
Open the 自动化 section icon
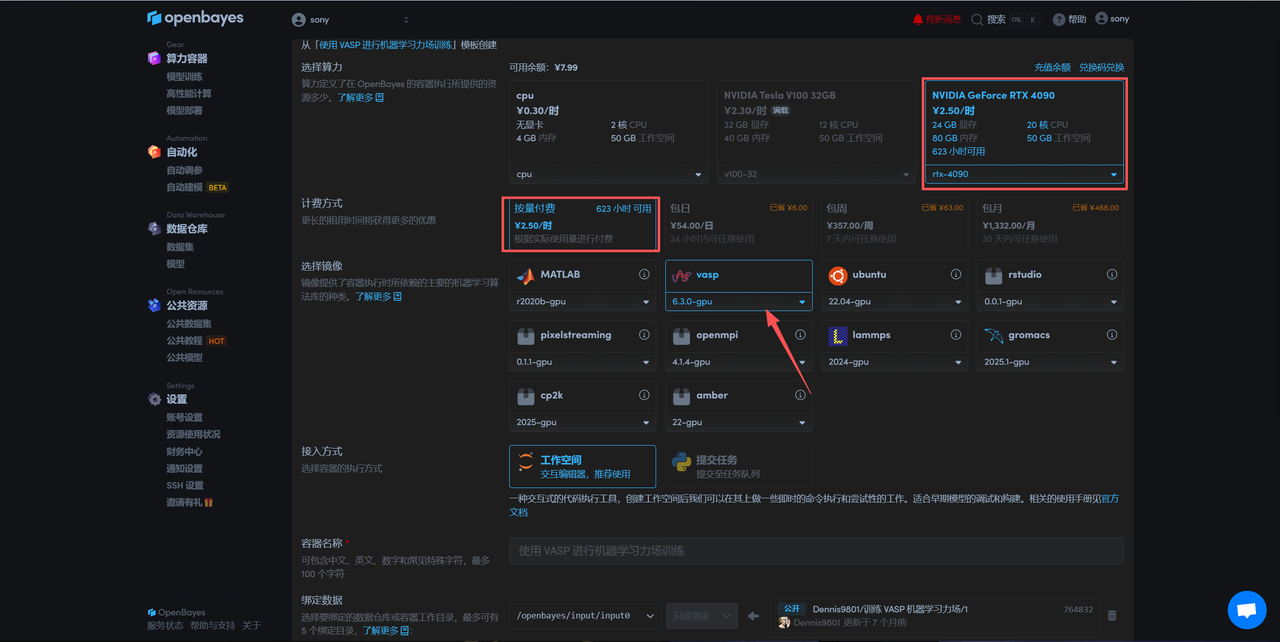154,152
